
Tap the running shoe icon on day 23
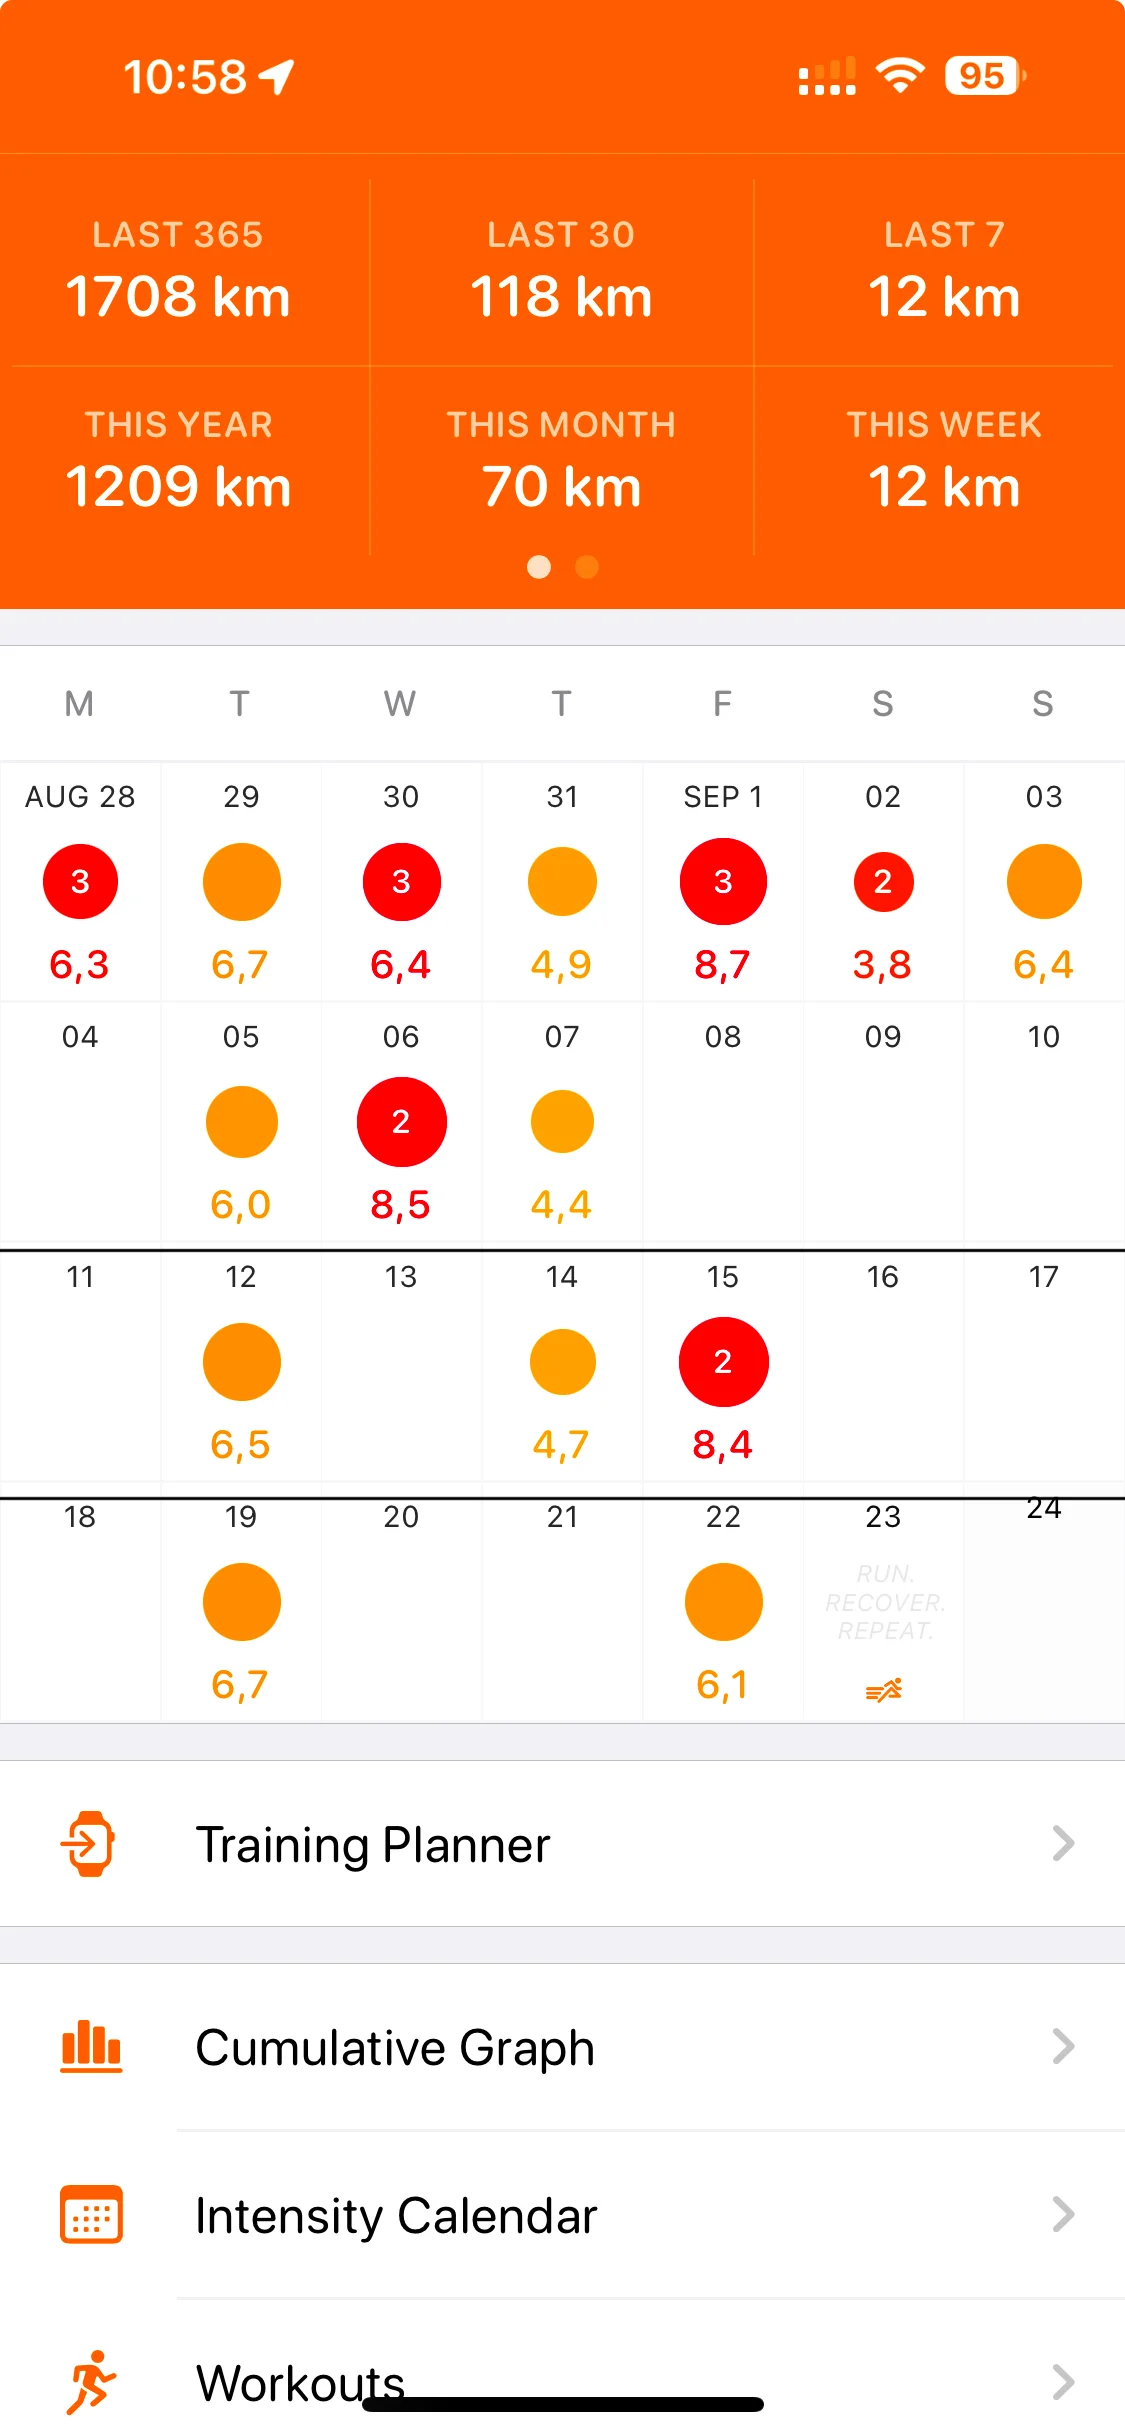[883, 1690]
